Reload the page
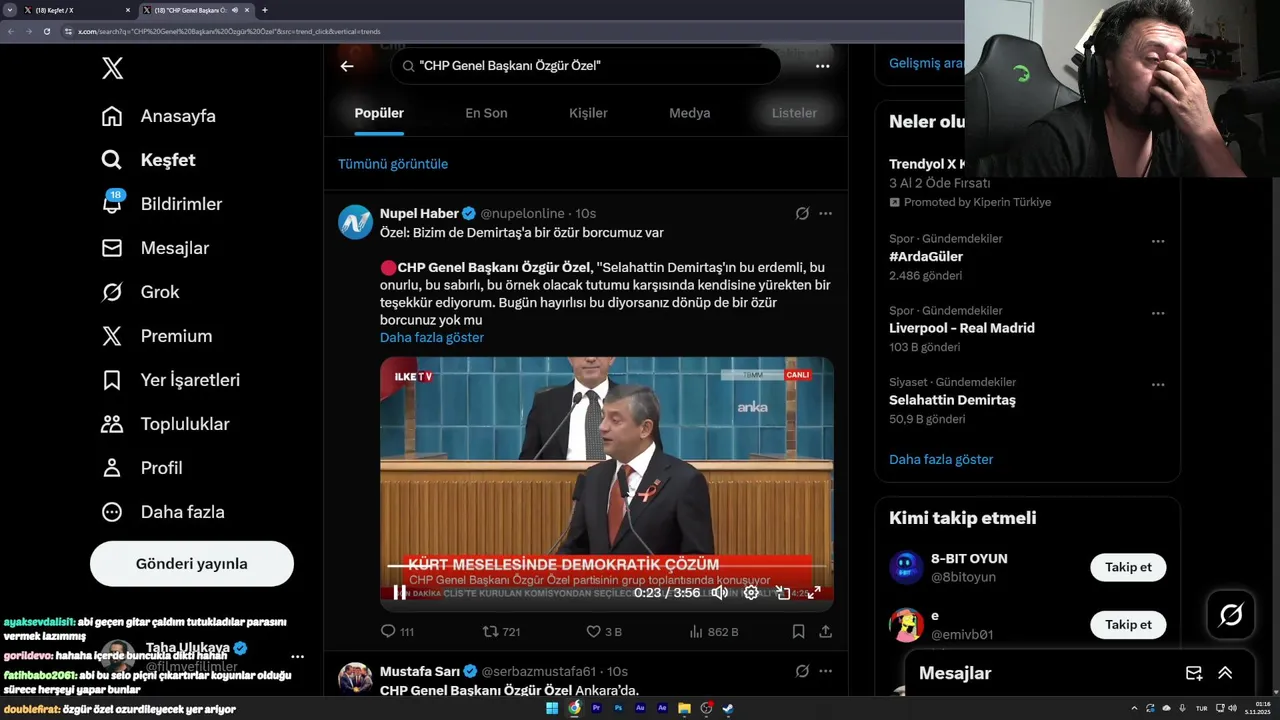Screen dimensions: 1280x720 pos(46,31)
